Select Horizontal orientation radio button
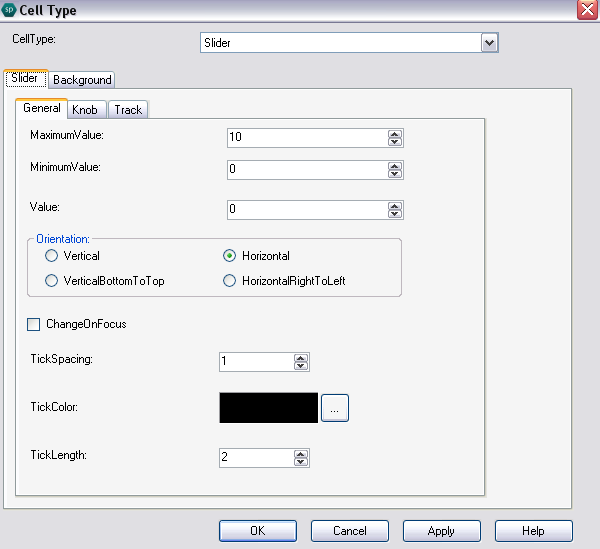600x549 pixels. click(229, 256)
